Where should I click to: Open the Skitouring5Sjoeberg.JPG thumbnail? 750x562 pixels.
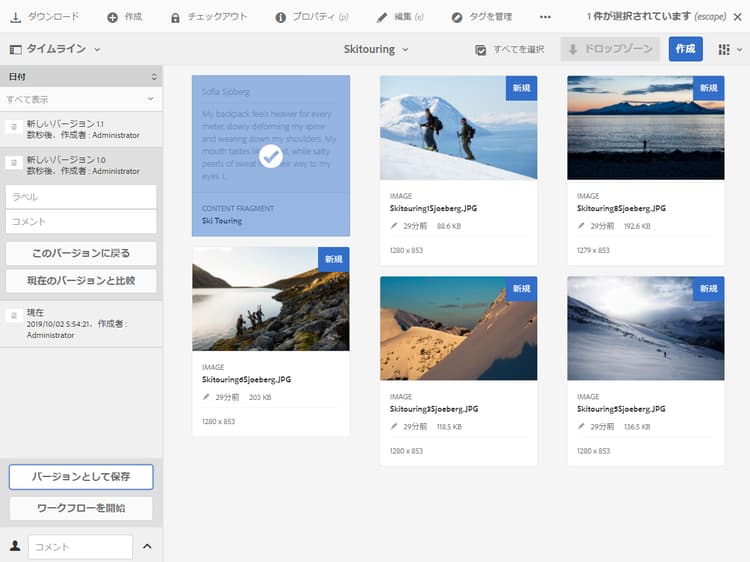pos(646,328)
